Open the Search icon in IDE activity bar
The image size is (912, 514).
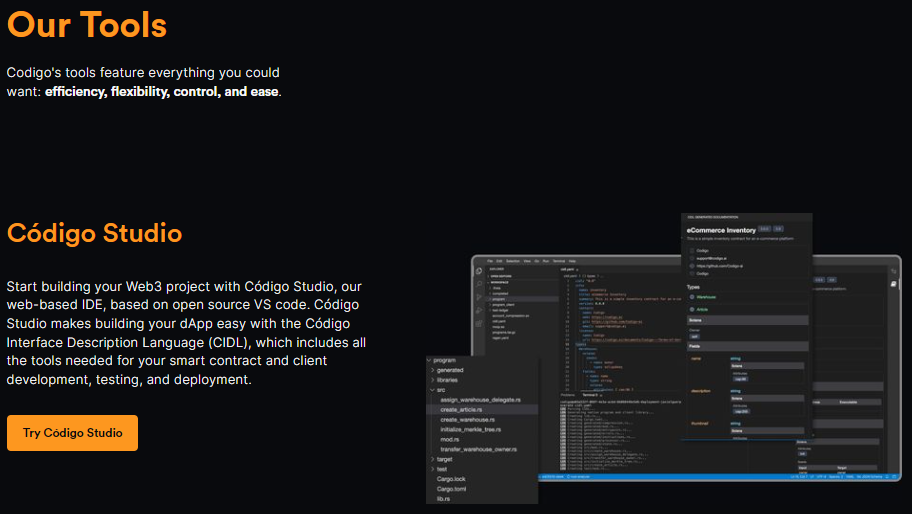point(479,284)
